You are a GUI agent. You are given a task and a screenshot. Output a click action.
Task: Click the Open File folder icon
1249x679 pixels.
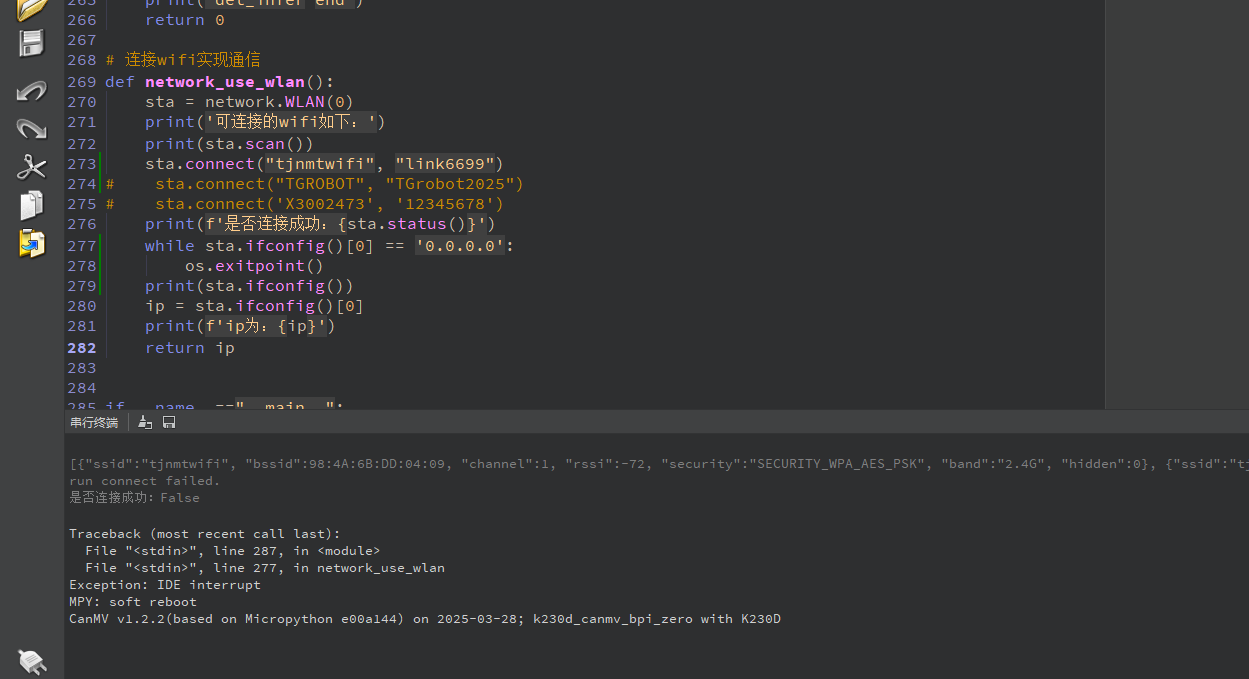pyautogui.click(x=32, y=9)
